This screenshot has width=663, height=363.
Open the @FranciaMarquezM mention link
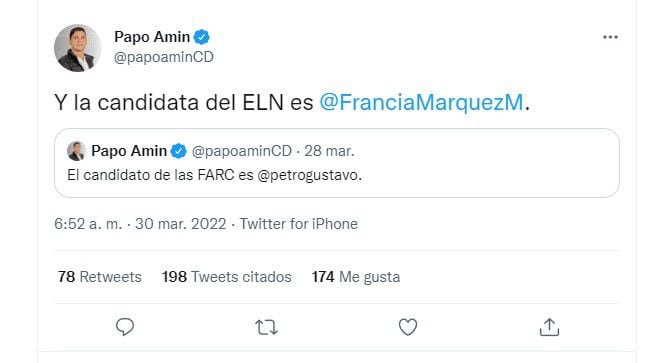(x=422, y=102)
